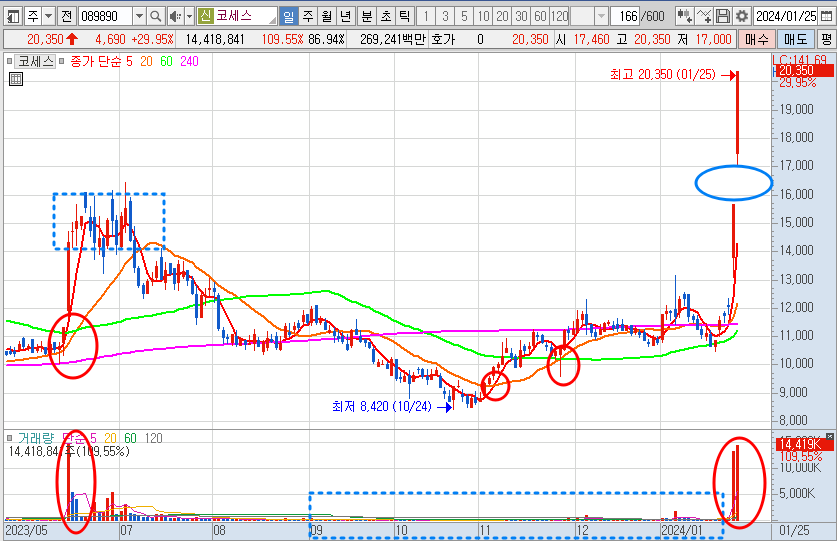Click the add indicator line icon
This screenshot has height=541, width=837.
click(704, 17)
